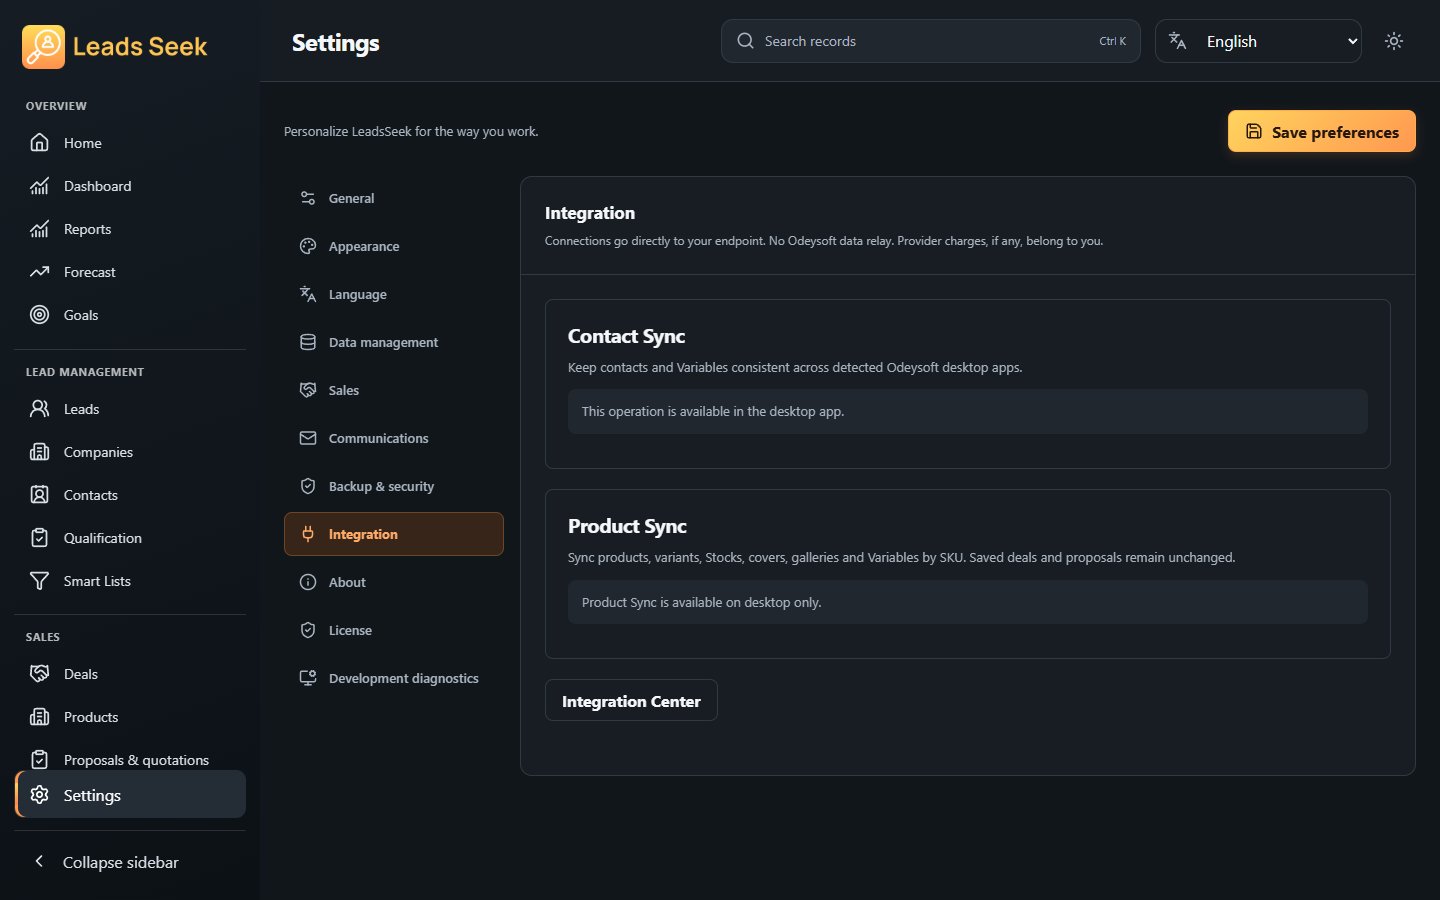Navigate to Home in sidebar

[x=130, y=143]
